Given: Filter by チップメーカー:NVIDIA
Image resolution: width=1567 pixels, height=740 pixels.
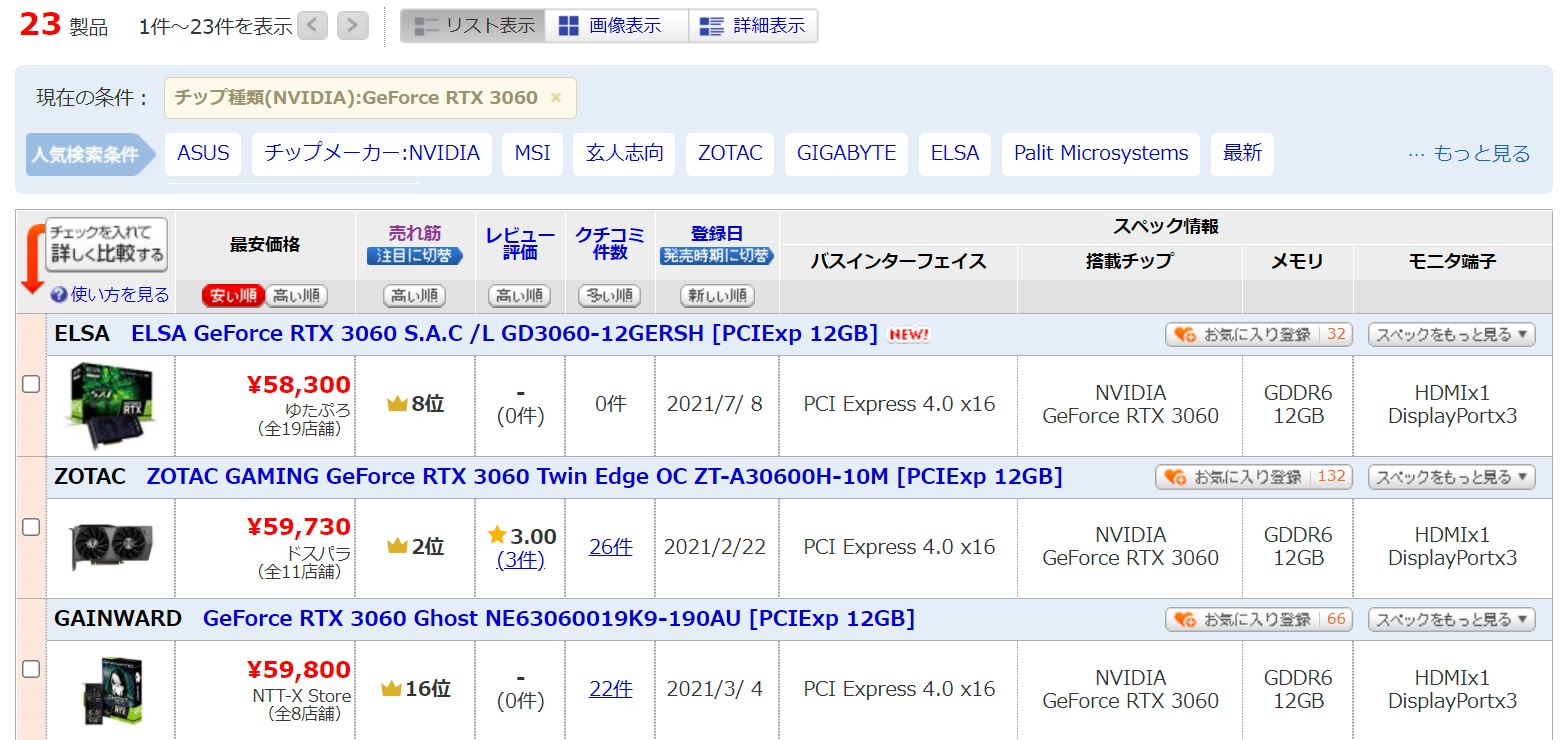Looking at the screenshot, I should click(x=372, y=154).
